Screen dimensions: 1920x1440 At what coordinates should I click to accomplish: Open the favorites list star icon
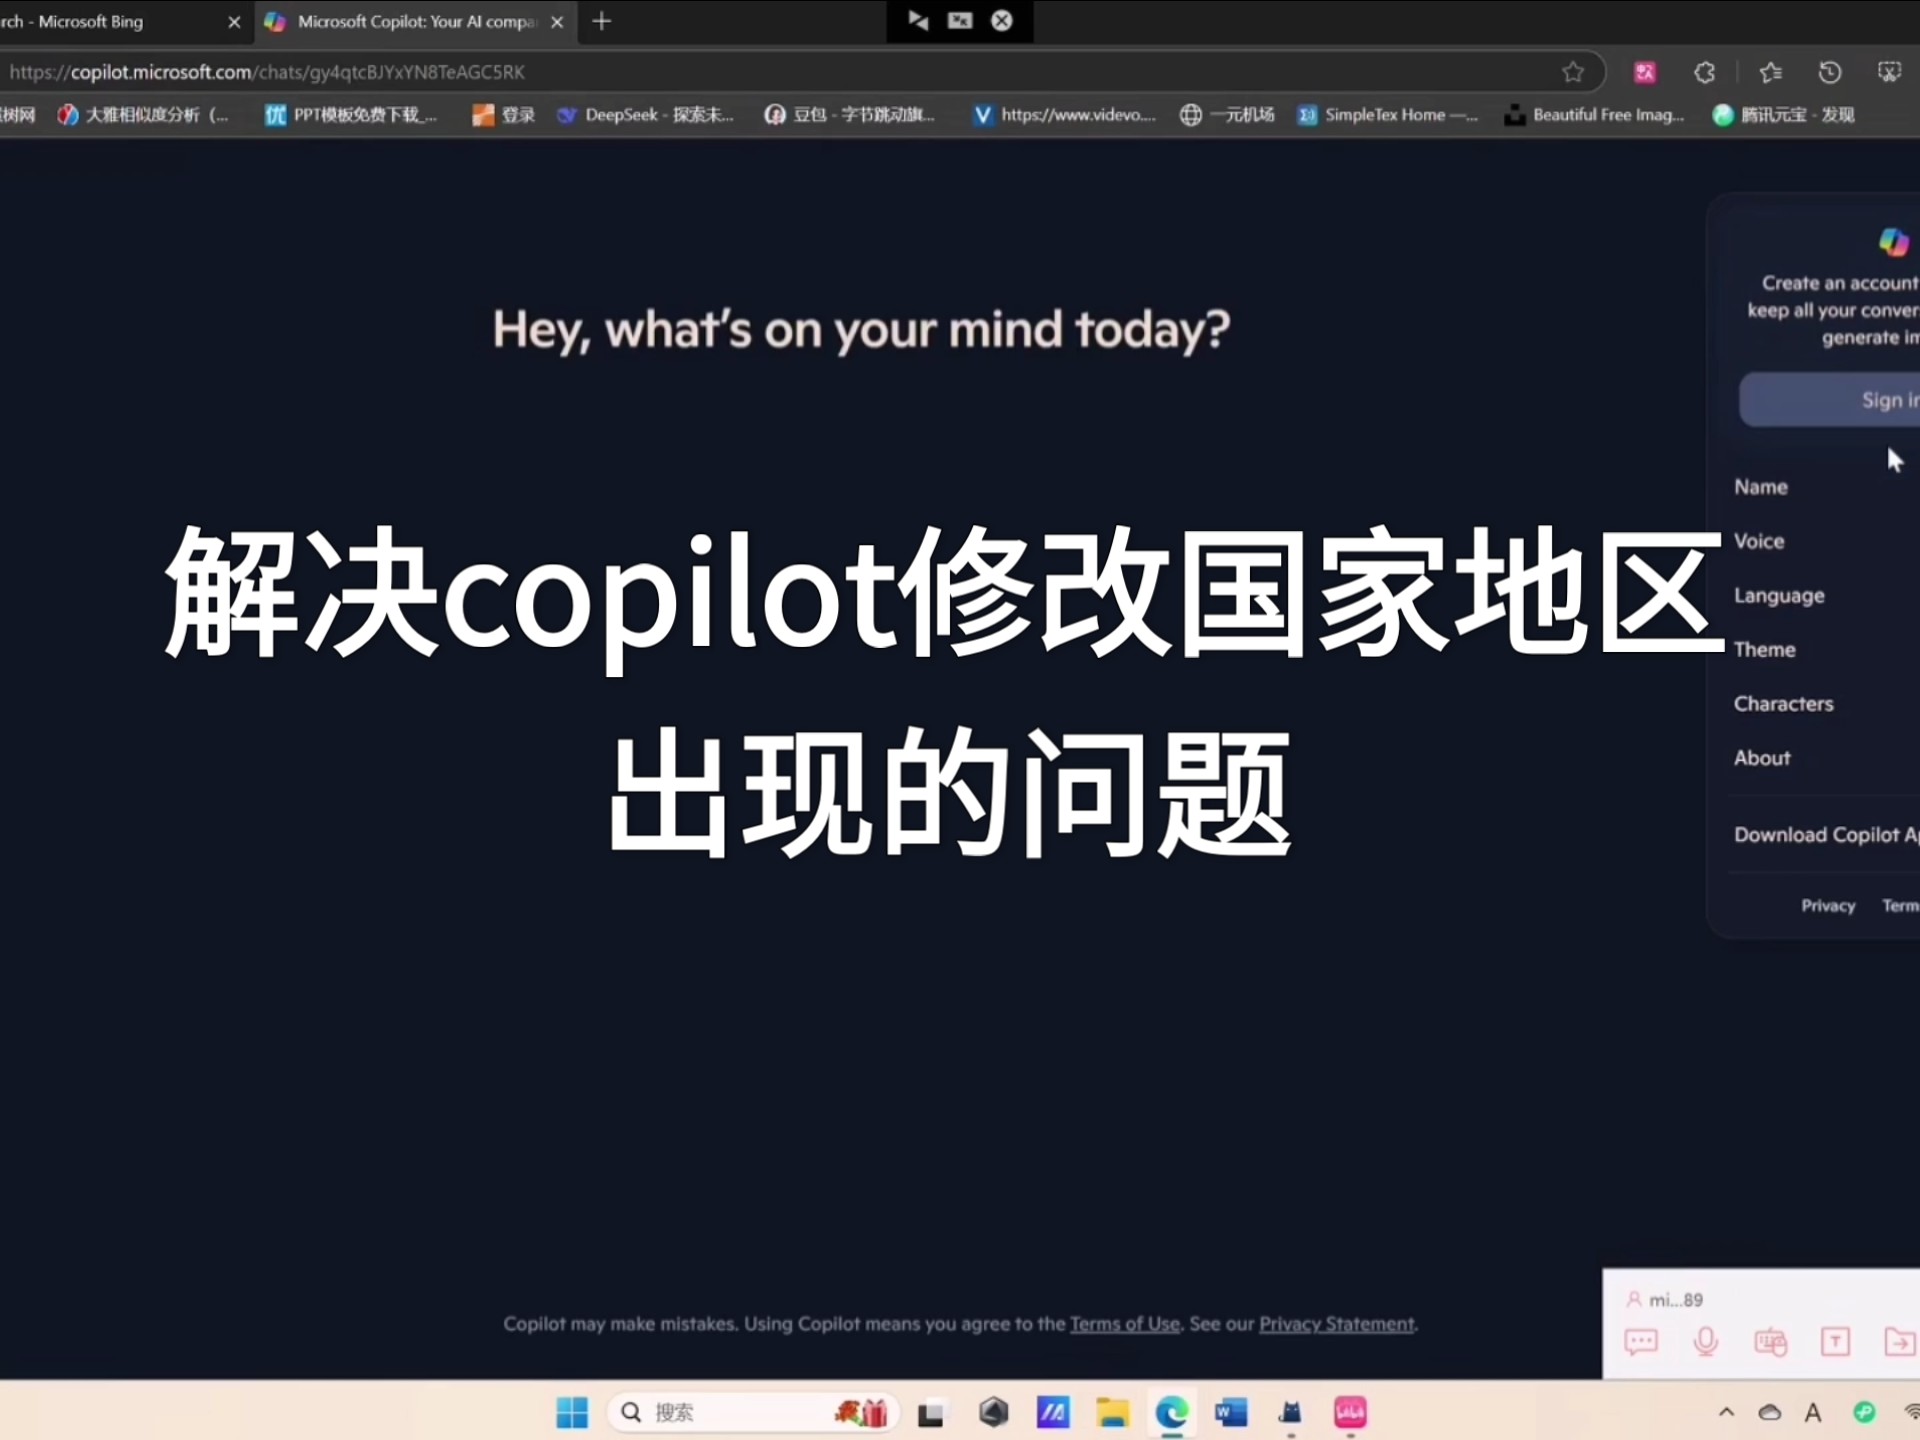(1770, 72)
